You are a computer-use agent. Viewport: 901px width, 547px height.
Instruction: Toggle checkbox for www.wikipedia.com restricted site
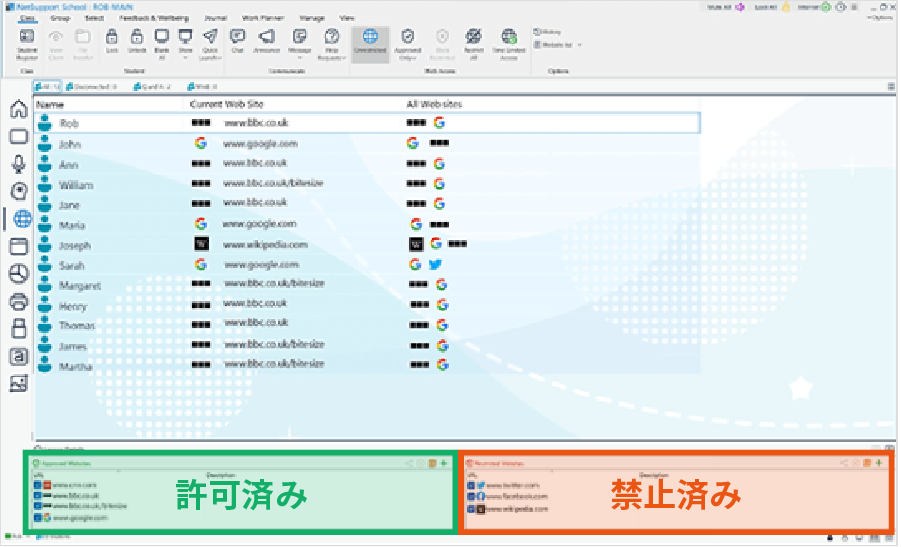click(471, 509)
